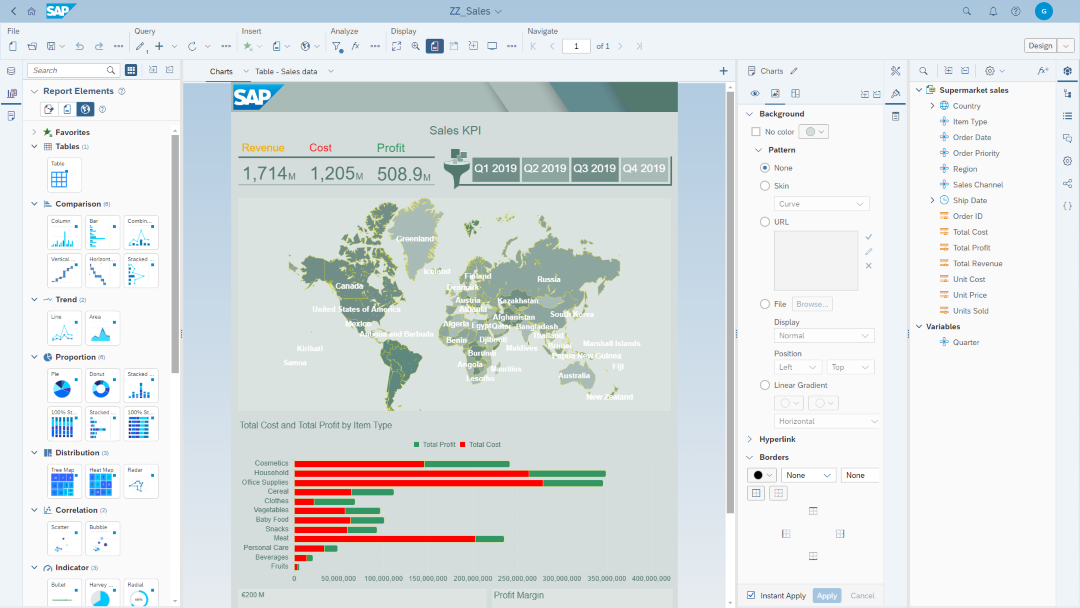Click the formula fx icon under Analyze
Image resolution: width=1080 pixels, height=608 pixels.
pos(355,46)
